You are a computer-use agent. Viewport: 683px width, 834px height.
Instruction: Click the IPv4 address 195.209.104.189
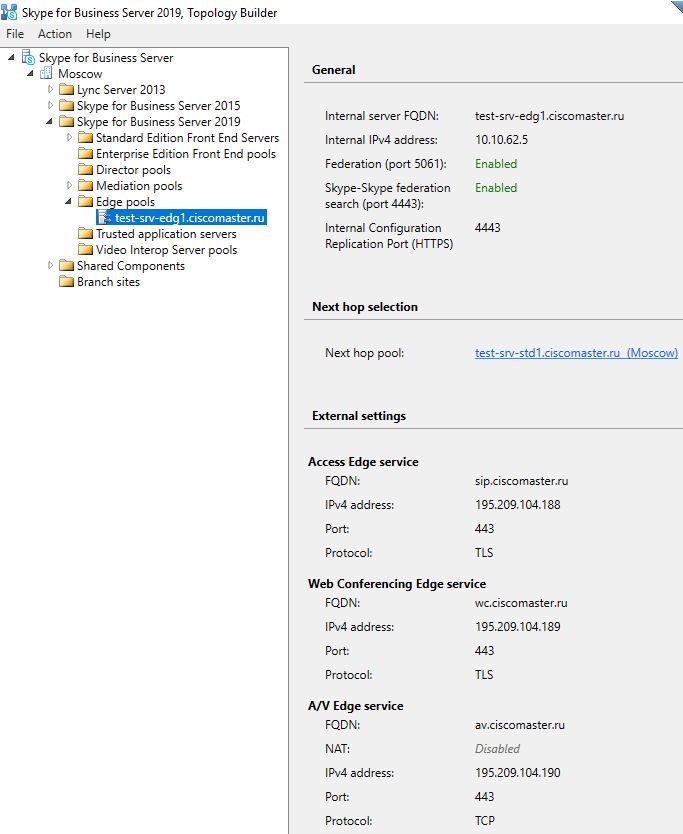[x=518, y=627]
